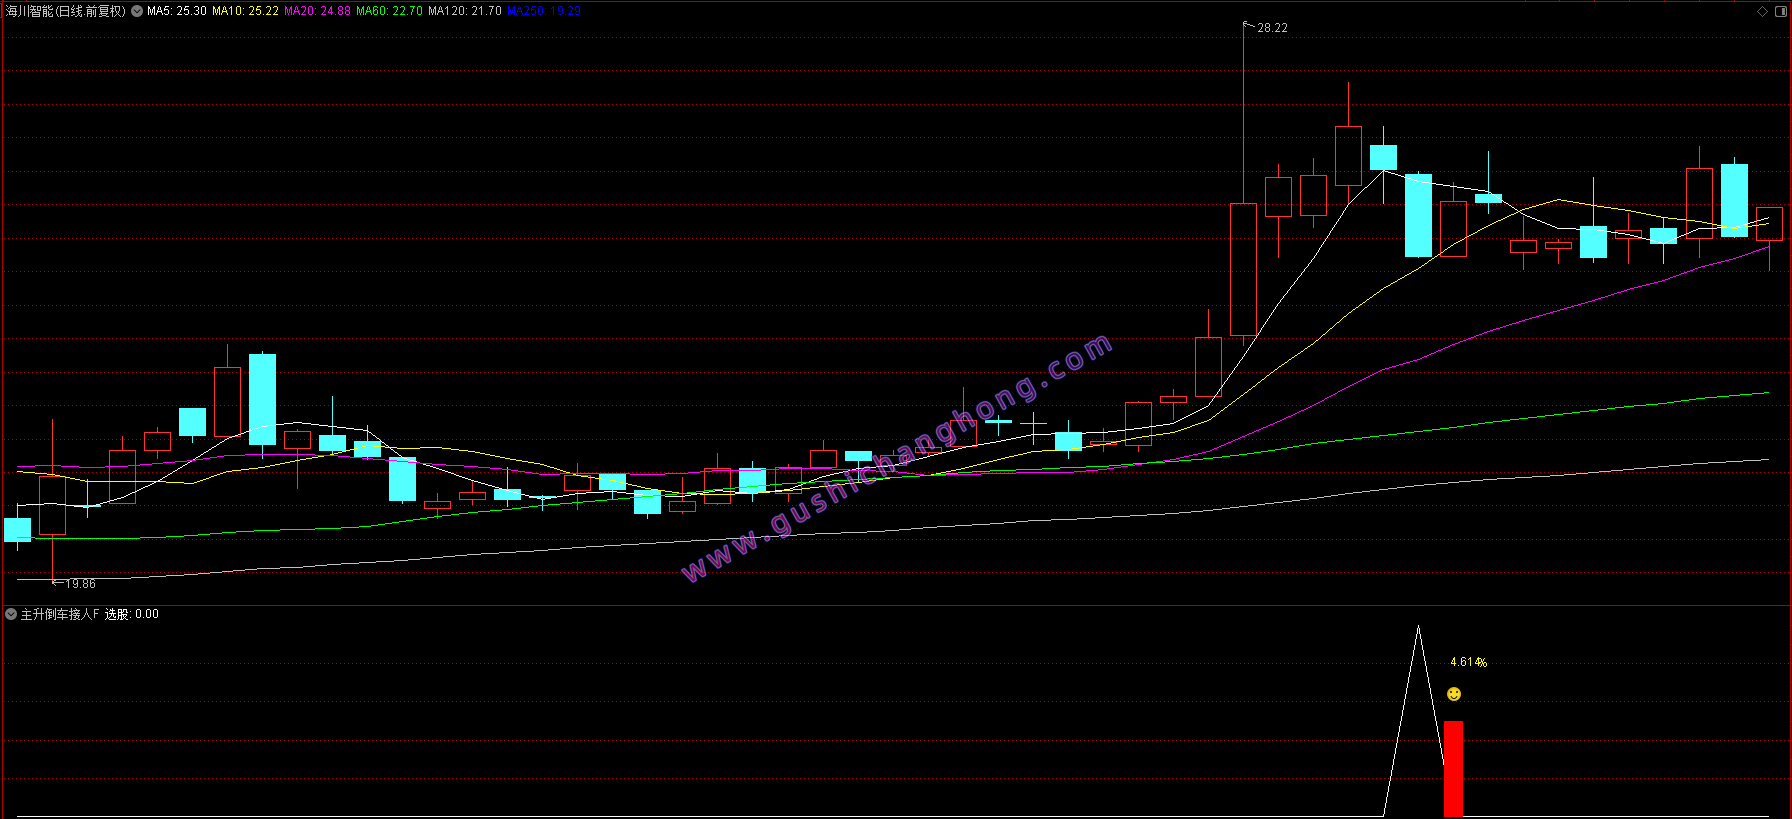The height and width of the screenshot is (819, 1792).
Task: Click the magenta MA20: 24.88 label
Action: (x=317, y=11)
